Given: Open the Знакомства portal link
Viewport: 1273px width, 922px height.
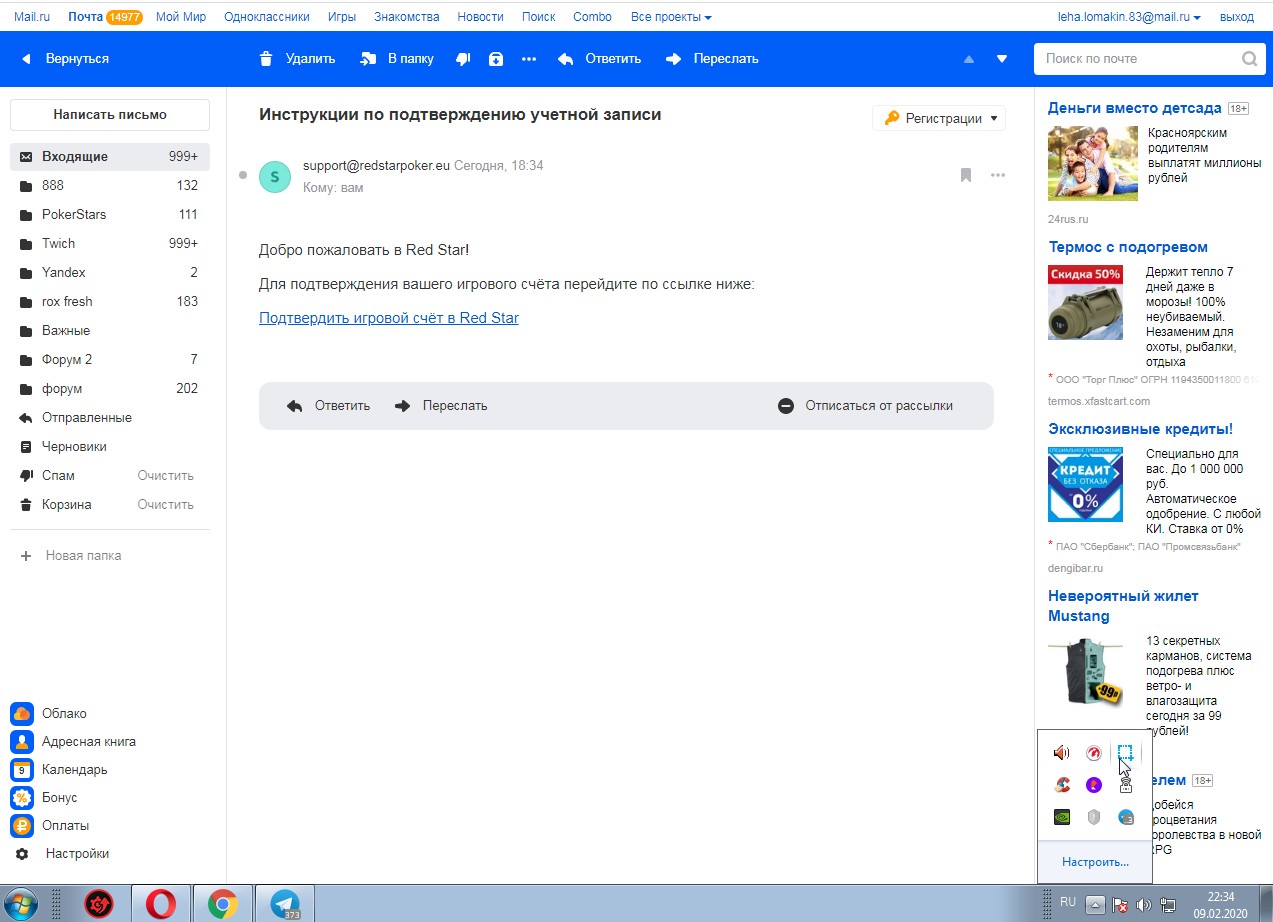Looking at the screenshot, I should click(x=407, y=17).
